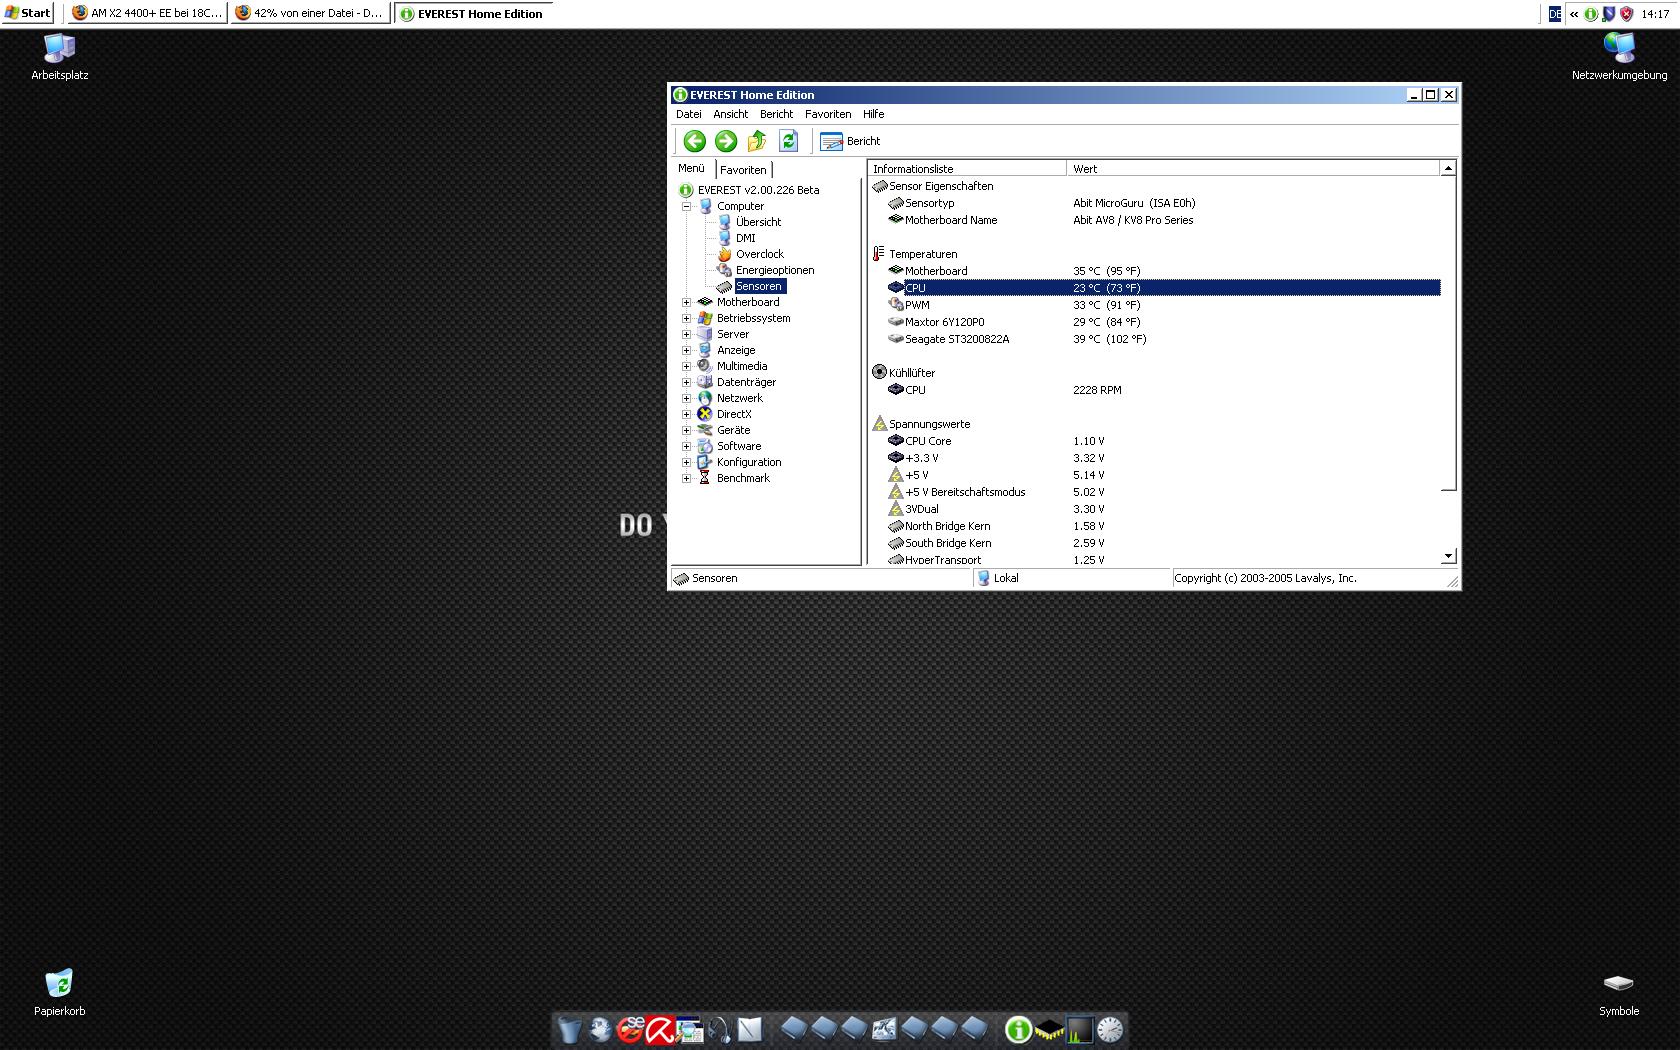The image size is (1680, 1050).
Task: Switch to the AM X2 4400+ EE taskbar window
Action: [x=147, y=14]
